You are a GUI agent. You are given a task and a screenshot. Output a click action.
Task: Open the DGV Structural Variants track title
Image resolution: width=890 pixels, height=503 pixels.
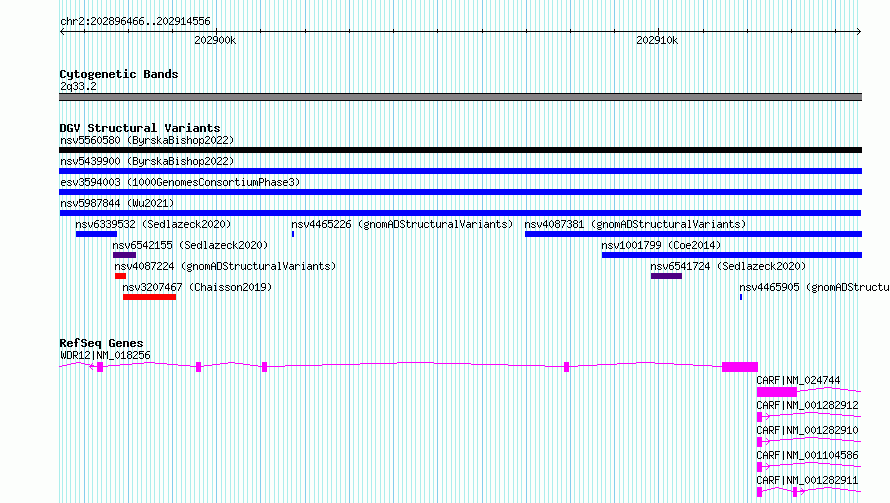(x=140, y=128)
